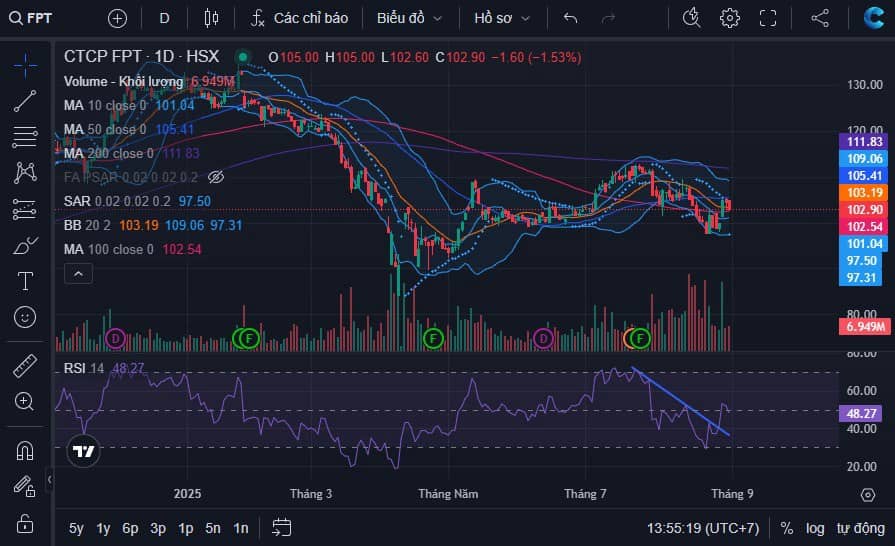Screen dimensions: 895x546
Task: Click the green F marker near Tháng Năm
Action: [x=433, y=339]
